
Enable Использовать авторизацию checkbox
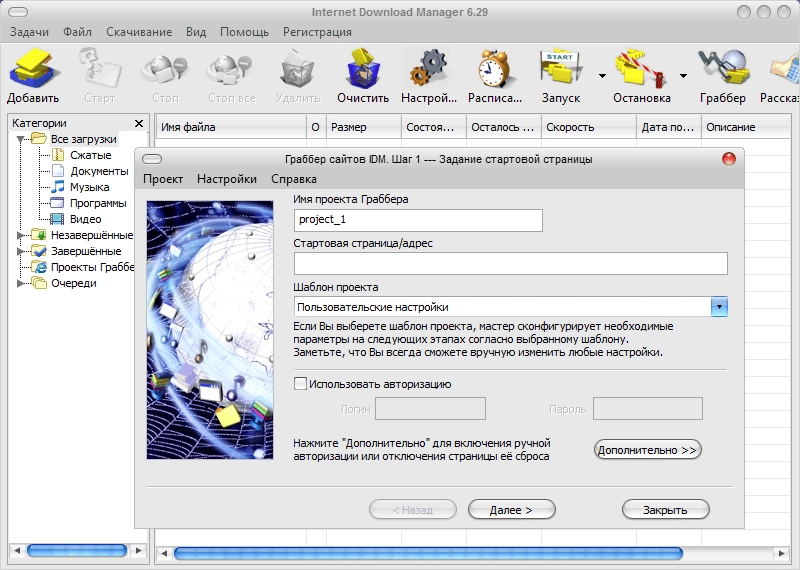tap(301, 384)
